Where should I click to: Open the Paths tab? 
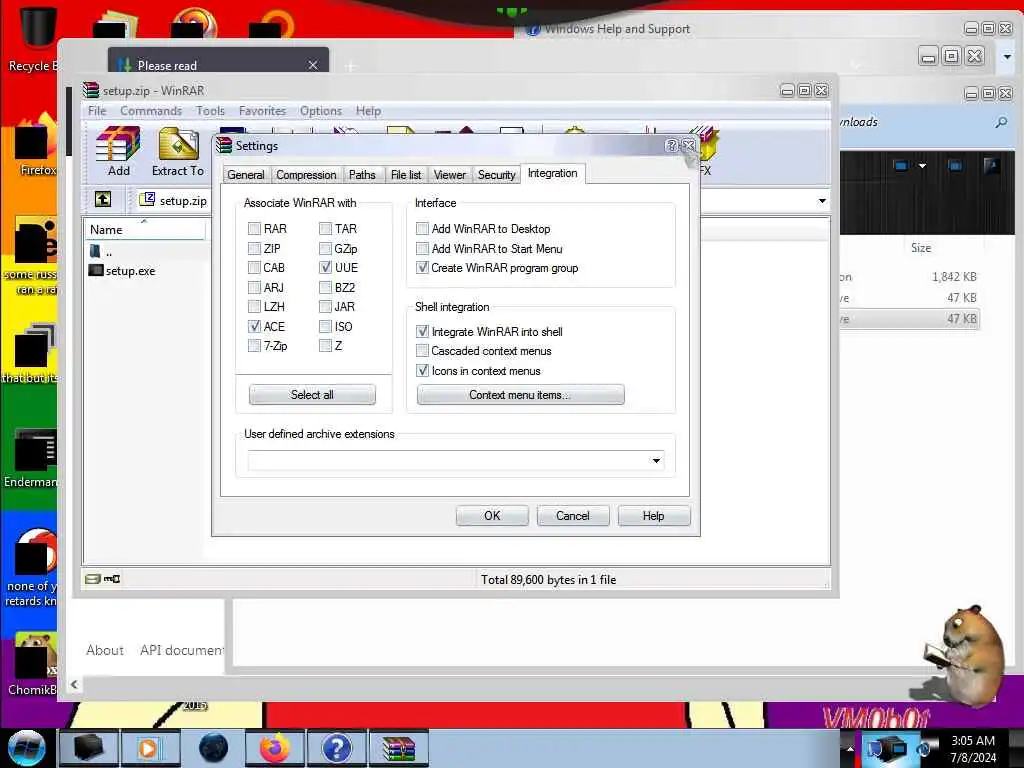[362, 174]
